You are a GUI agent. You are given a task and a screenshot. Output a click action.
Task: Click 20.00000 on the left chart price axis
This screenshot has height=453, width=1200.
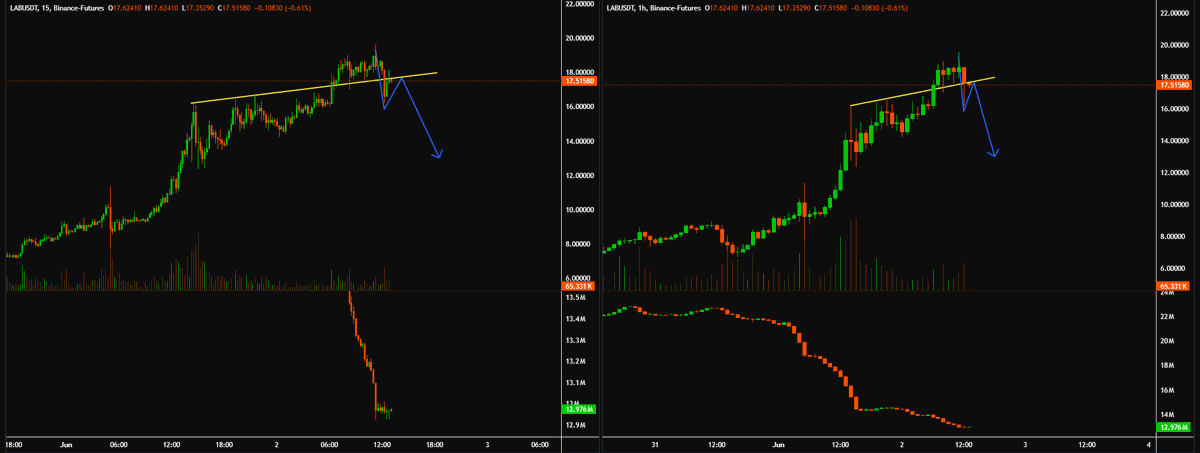coord(579,38)
